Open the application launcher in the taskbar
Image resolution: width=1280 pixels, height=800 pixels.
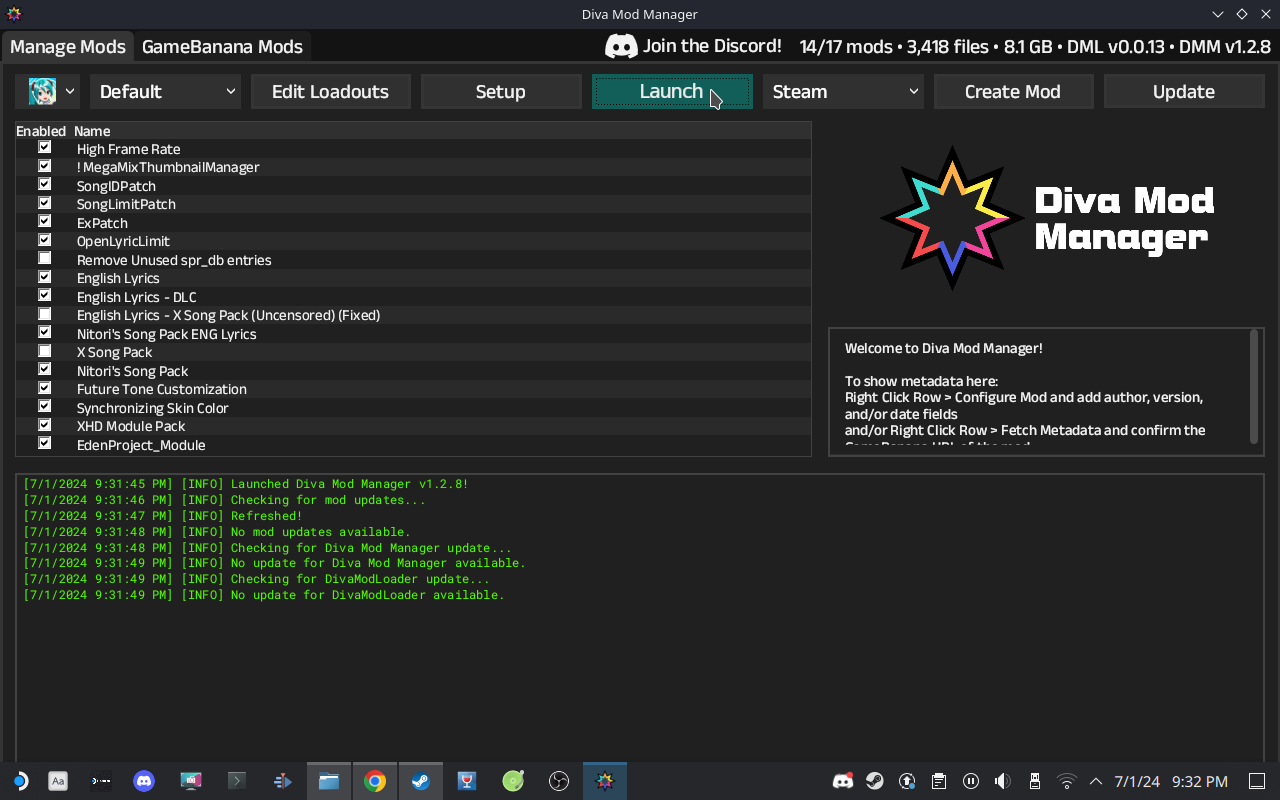coord(19,781)
